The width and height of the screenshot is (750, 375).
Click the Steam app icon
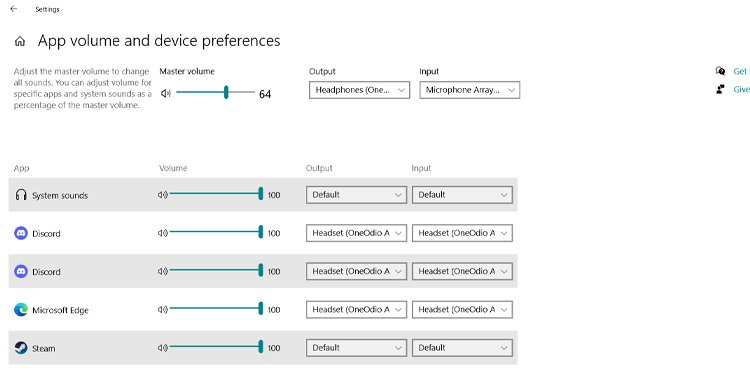pyautogui.click(x=21, y=348)
